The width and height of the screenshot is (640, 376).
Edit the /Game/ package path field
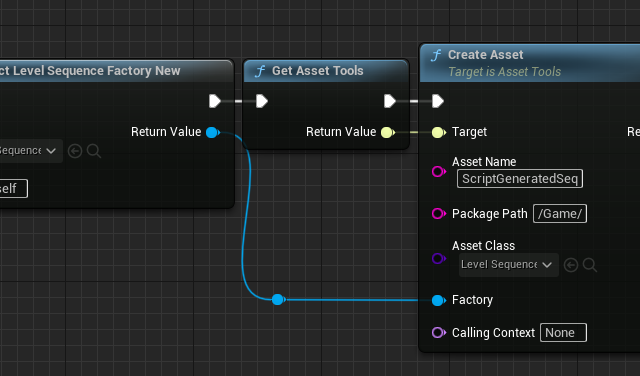[560, 214]
